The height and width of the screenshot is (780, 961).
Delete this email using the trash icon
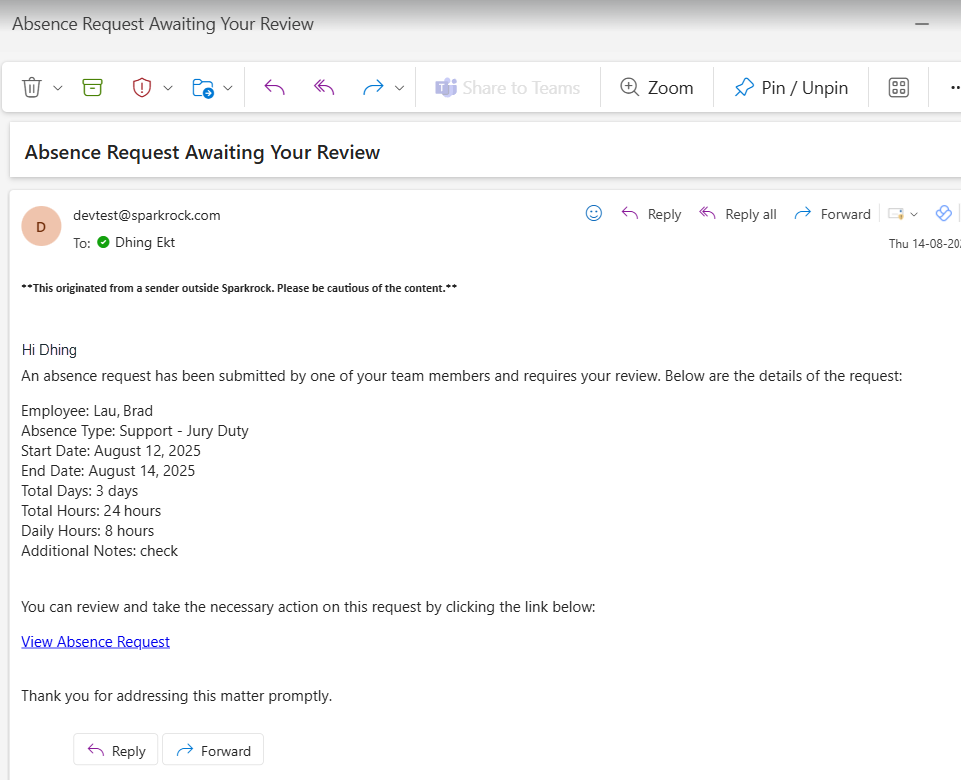coord(31,87)
